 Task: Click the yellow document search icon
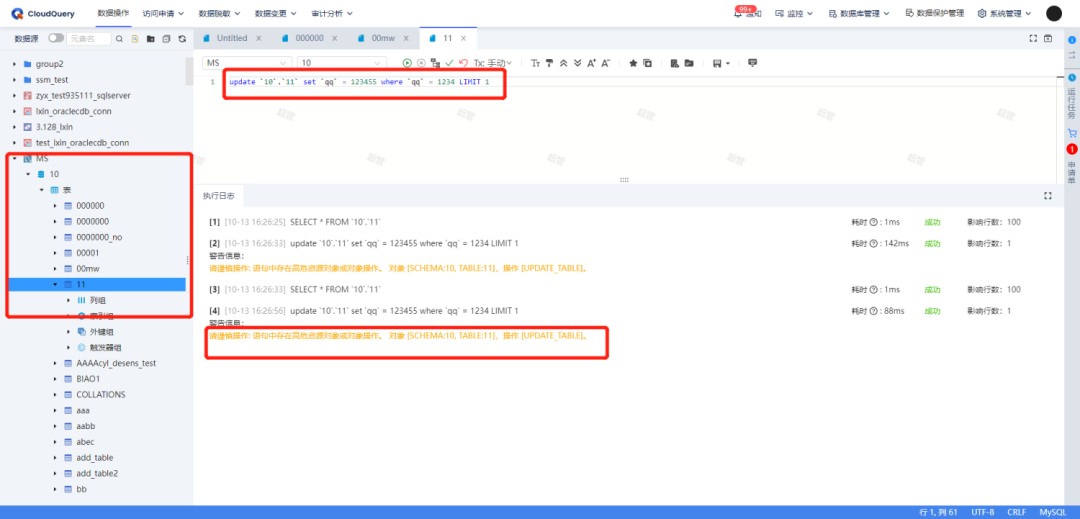pyautogui.click(x=135, y=39)
